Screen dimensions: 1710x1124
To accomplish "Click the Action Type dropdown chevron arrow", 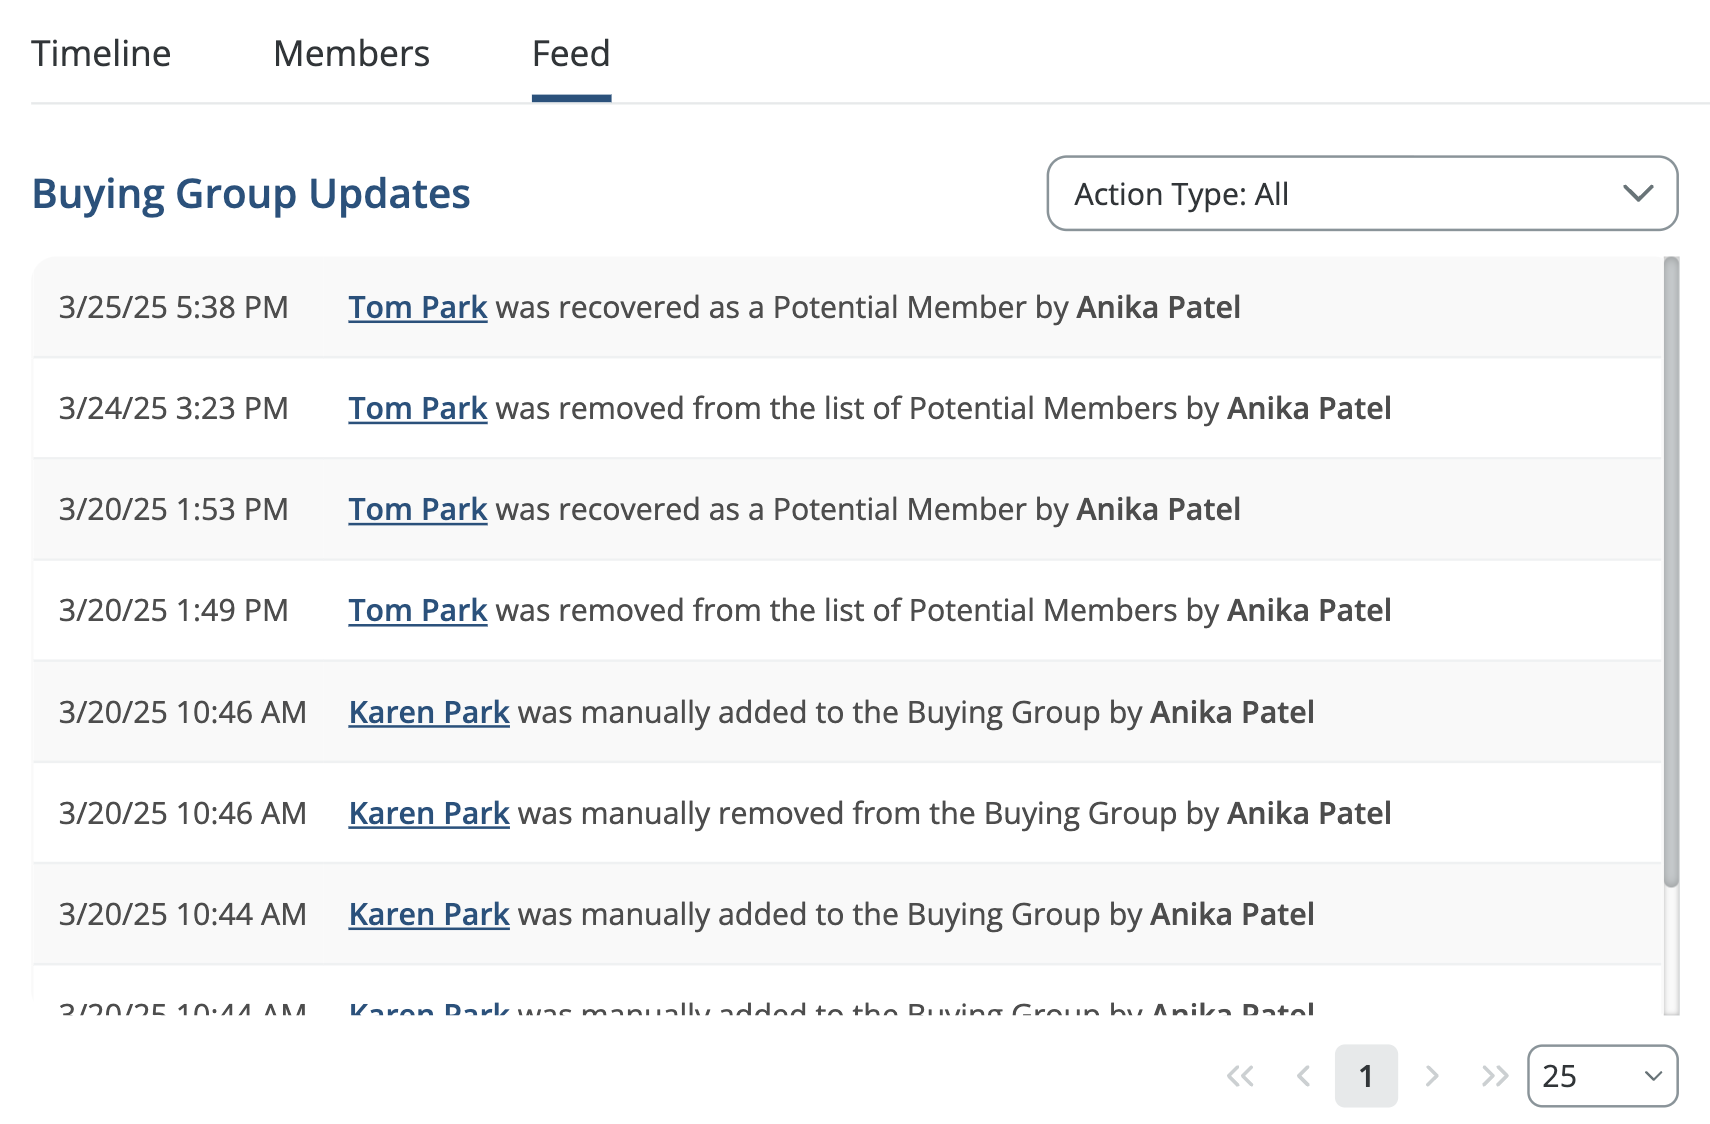I will click(1637, 194).
